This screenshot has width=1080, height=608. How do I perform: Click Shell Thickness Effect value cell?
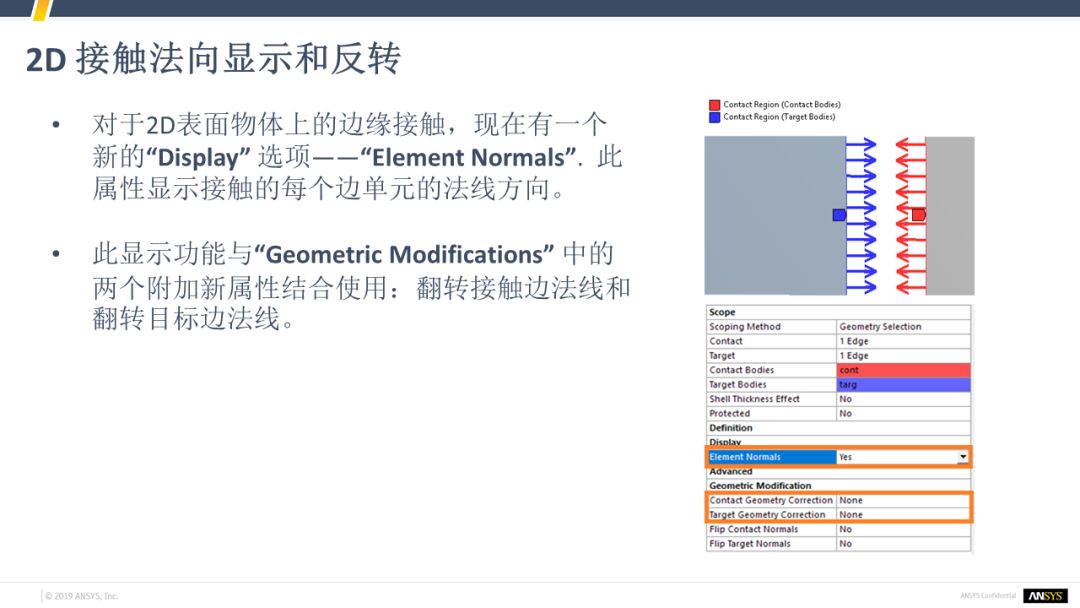[903, 399]
